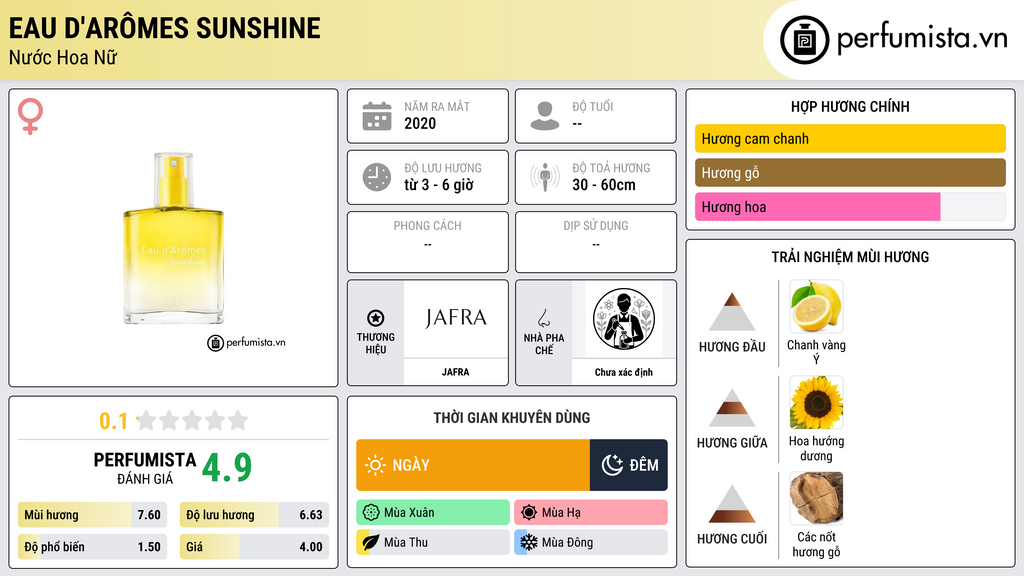Click the JAFRA brand name label
Screen dimensions: 1024x576
pyautogui.click(x=455, y=372)
